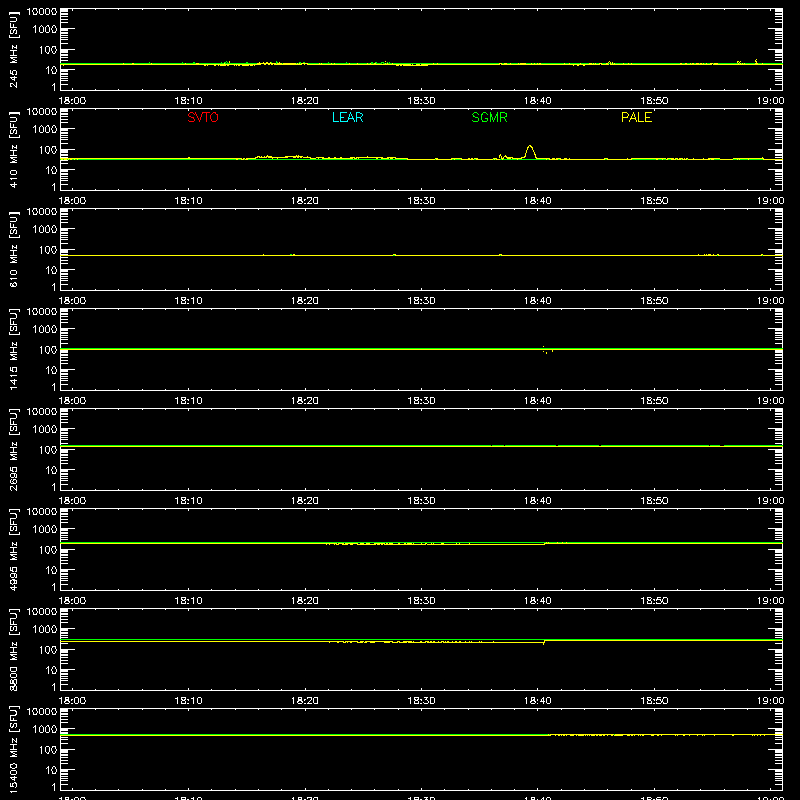The height and width of the screenshot is (800, 800).
Task: Select the 1415 MHz [SFU] axis title
Action: click(13, 349)
